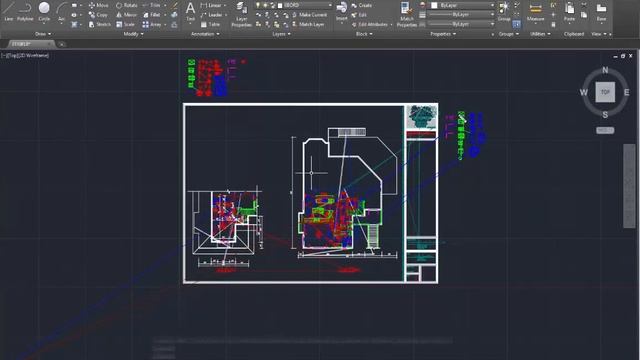Image resolution: width=640 pixels, height=360 pixels.
Task: Open Layer Properties manager
Action: 241,14
